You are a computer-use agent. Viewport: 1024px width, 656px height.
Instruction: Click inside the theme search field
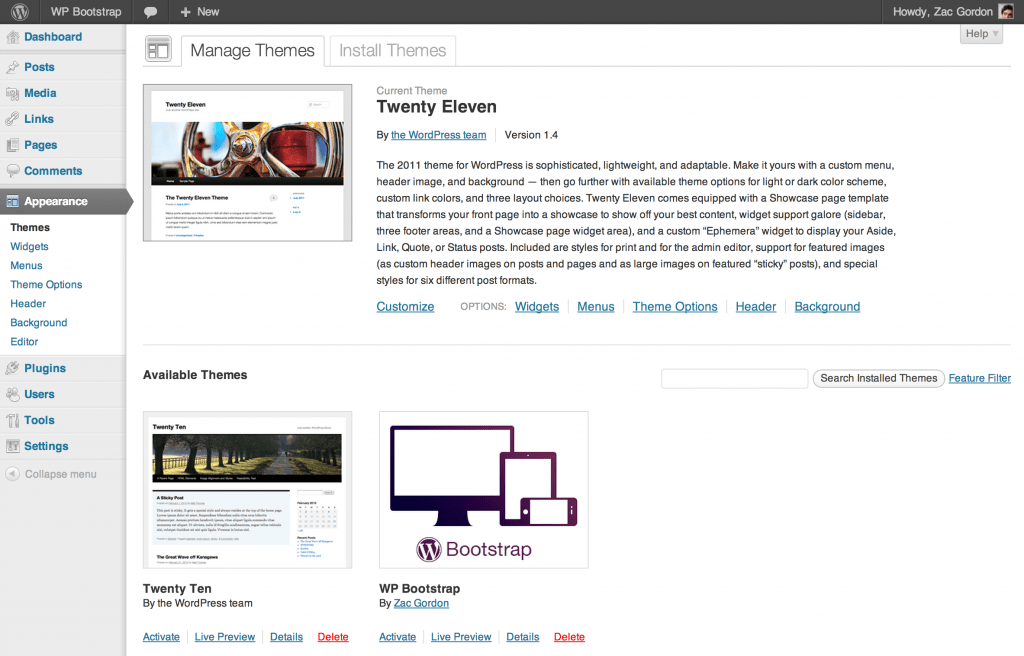pyautogui.click(x=734, y=378)
